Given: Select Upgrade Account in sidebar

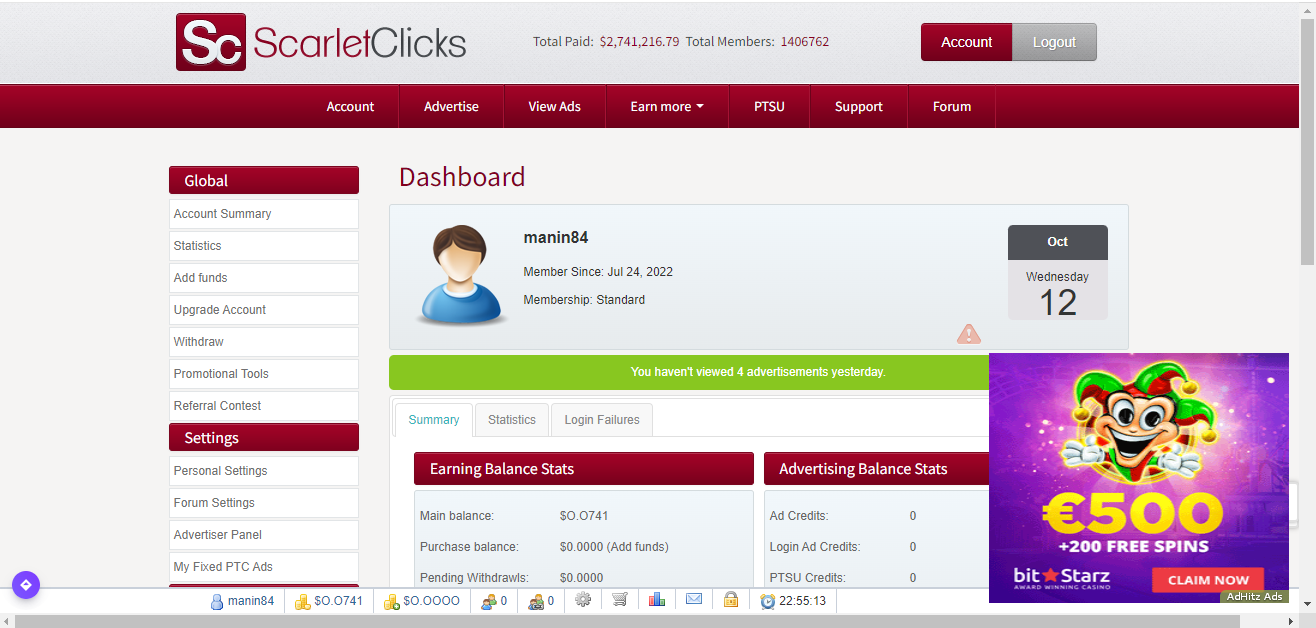Looking at the screenshot, I should coord(264,310).
